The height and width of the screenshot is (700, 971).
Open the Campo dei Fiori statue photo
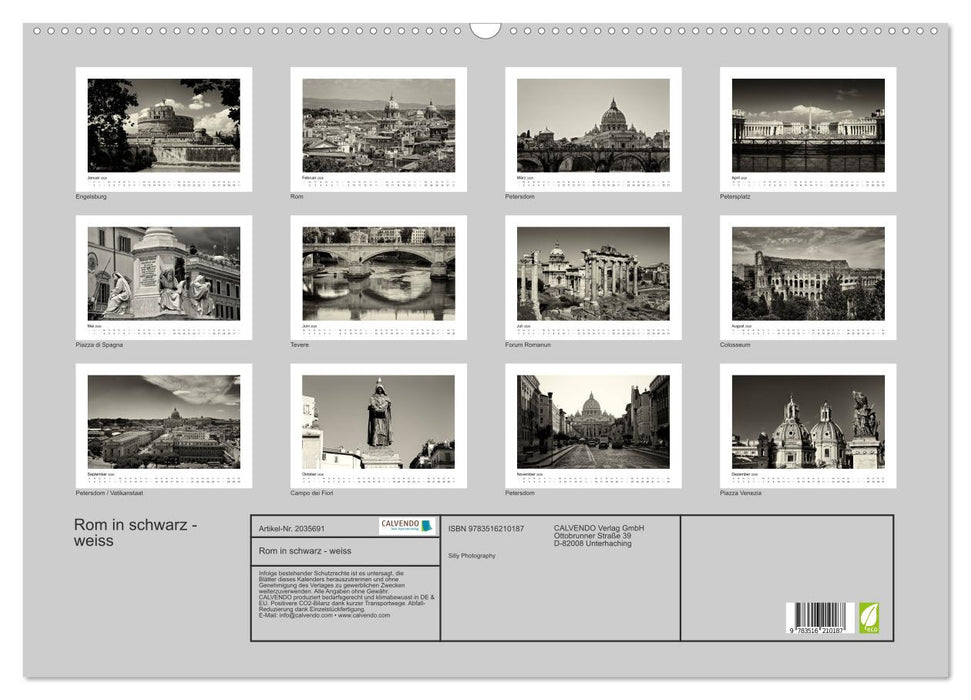(378, 421)
